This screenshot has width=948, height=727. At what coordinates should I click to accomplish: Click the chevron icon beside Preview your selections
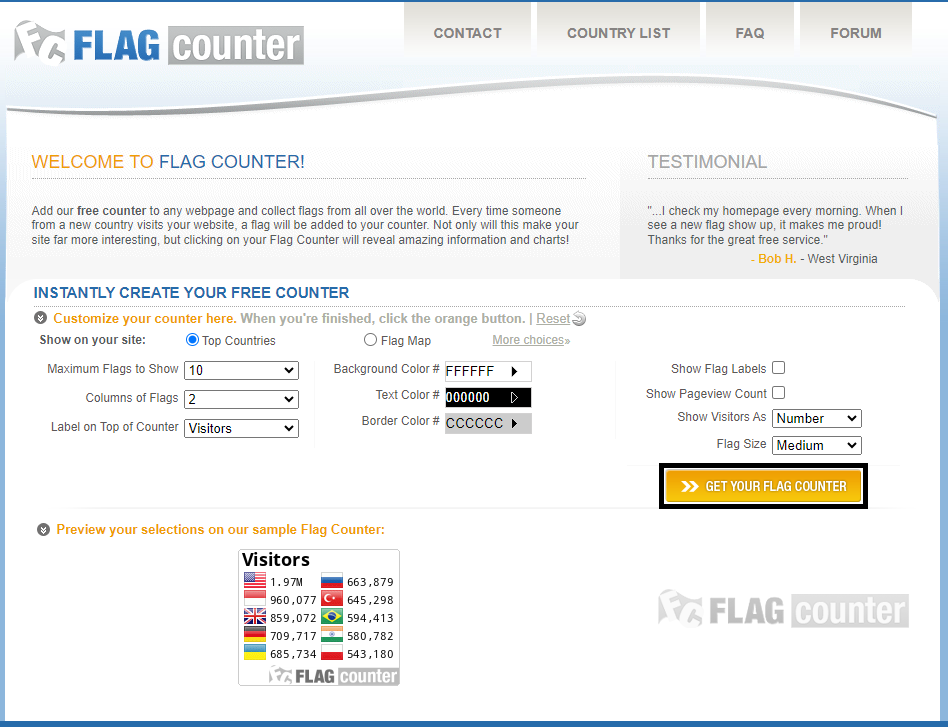point(44,530)
